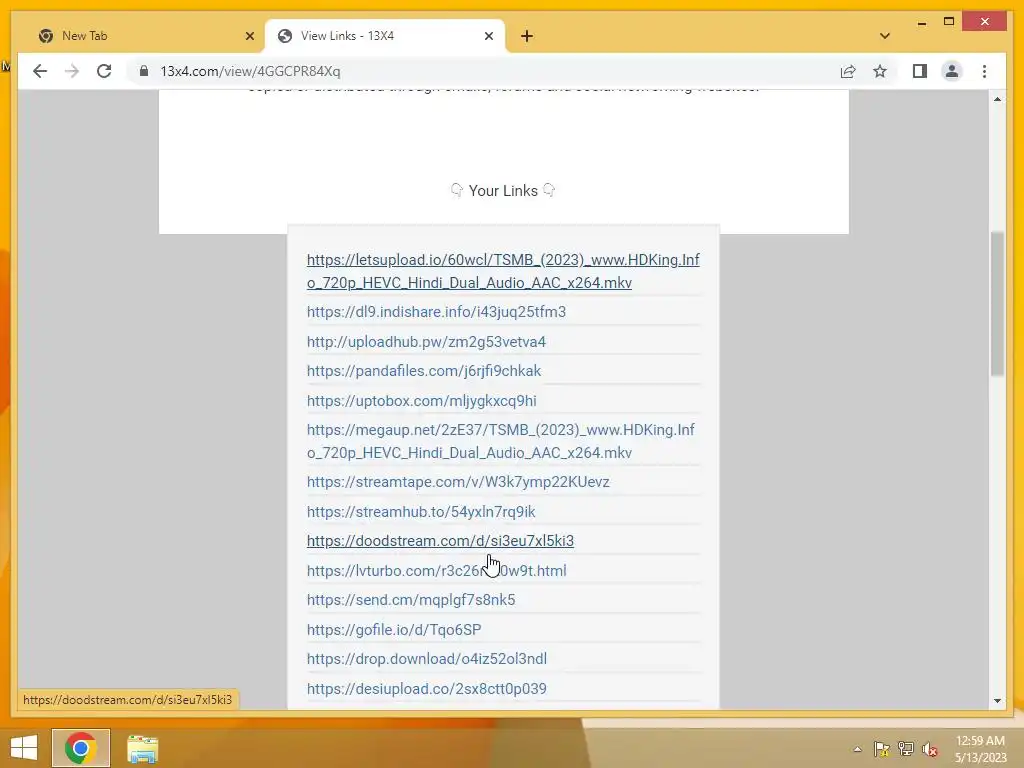Expand the tab search dropdown
This screenshot has width=1024, height=768.
click(x=884, y=36)
